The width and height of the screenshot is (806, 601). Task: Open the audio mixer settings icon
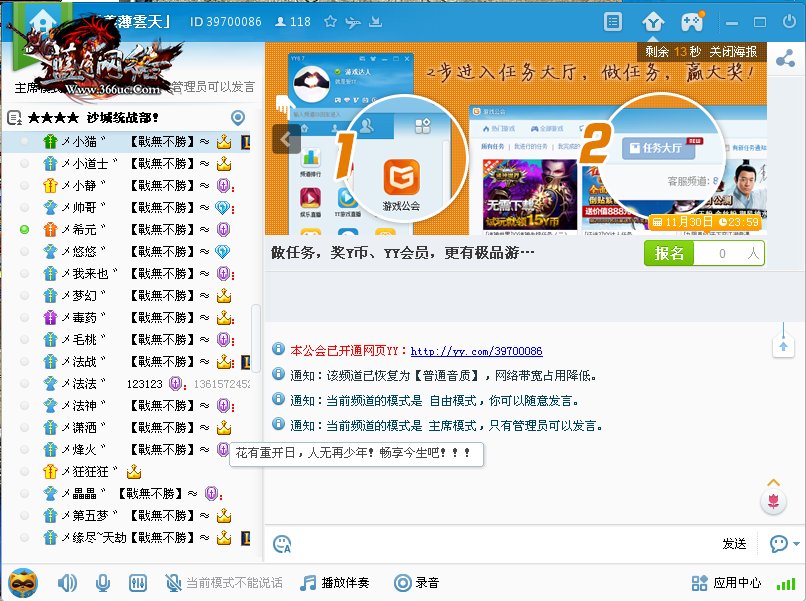139,583
